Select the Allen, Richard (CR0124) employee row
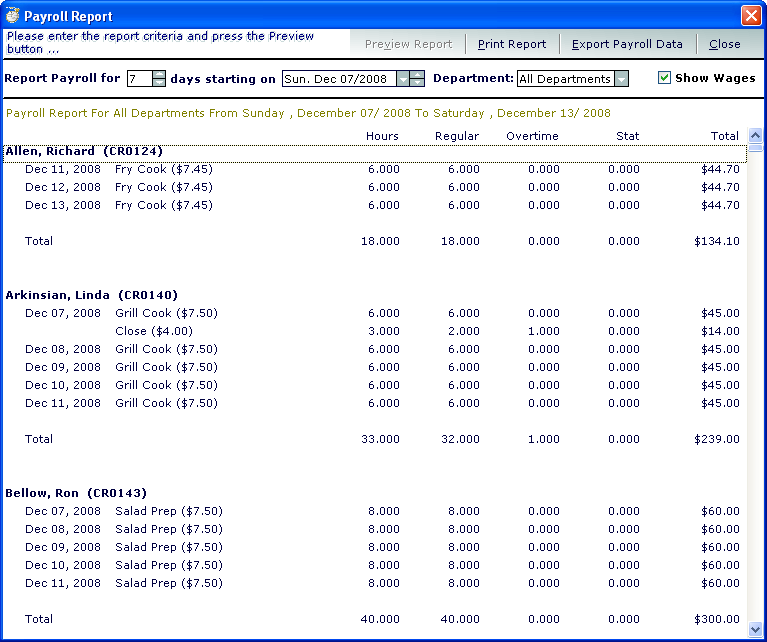This screenshot has width=767, height=642. pos(84,152)
